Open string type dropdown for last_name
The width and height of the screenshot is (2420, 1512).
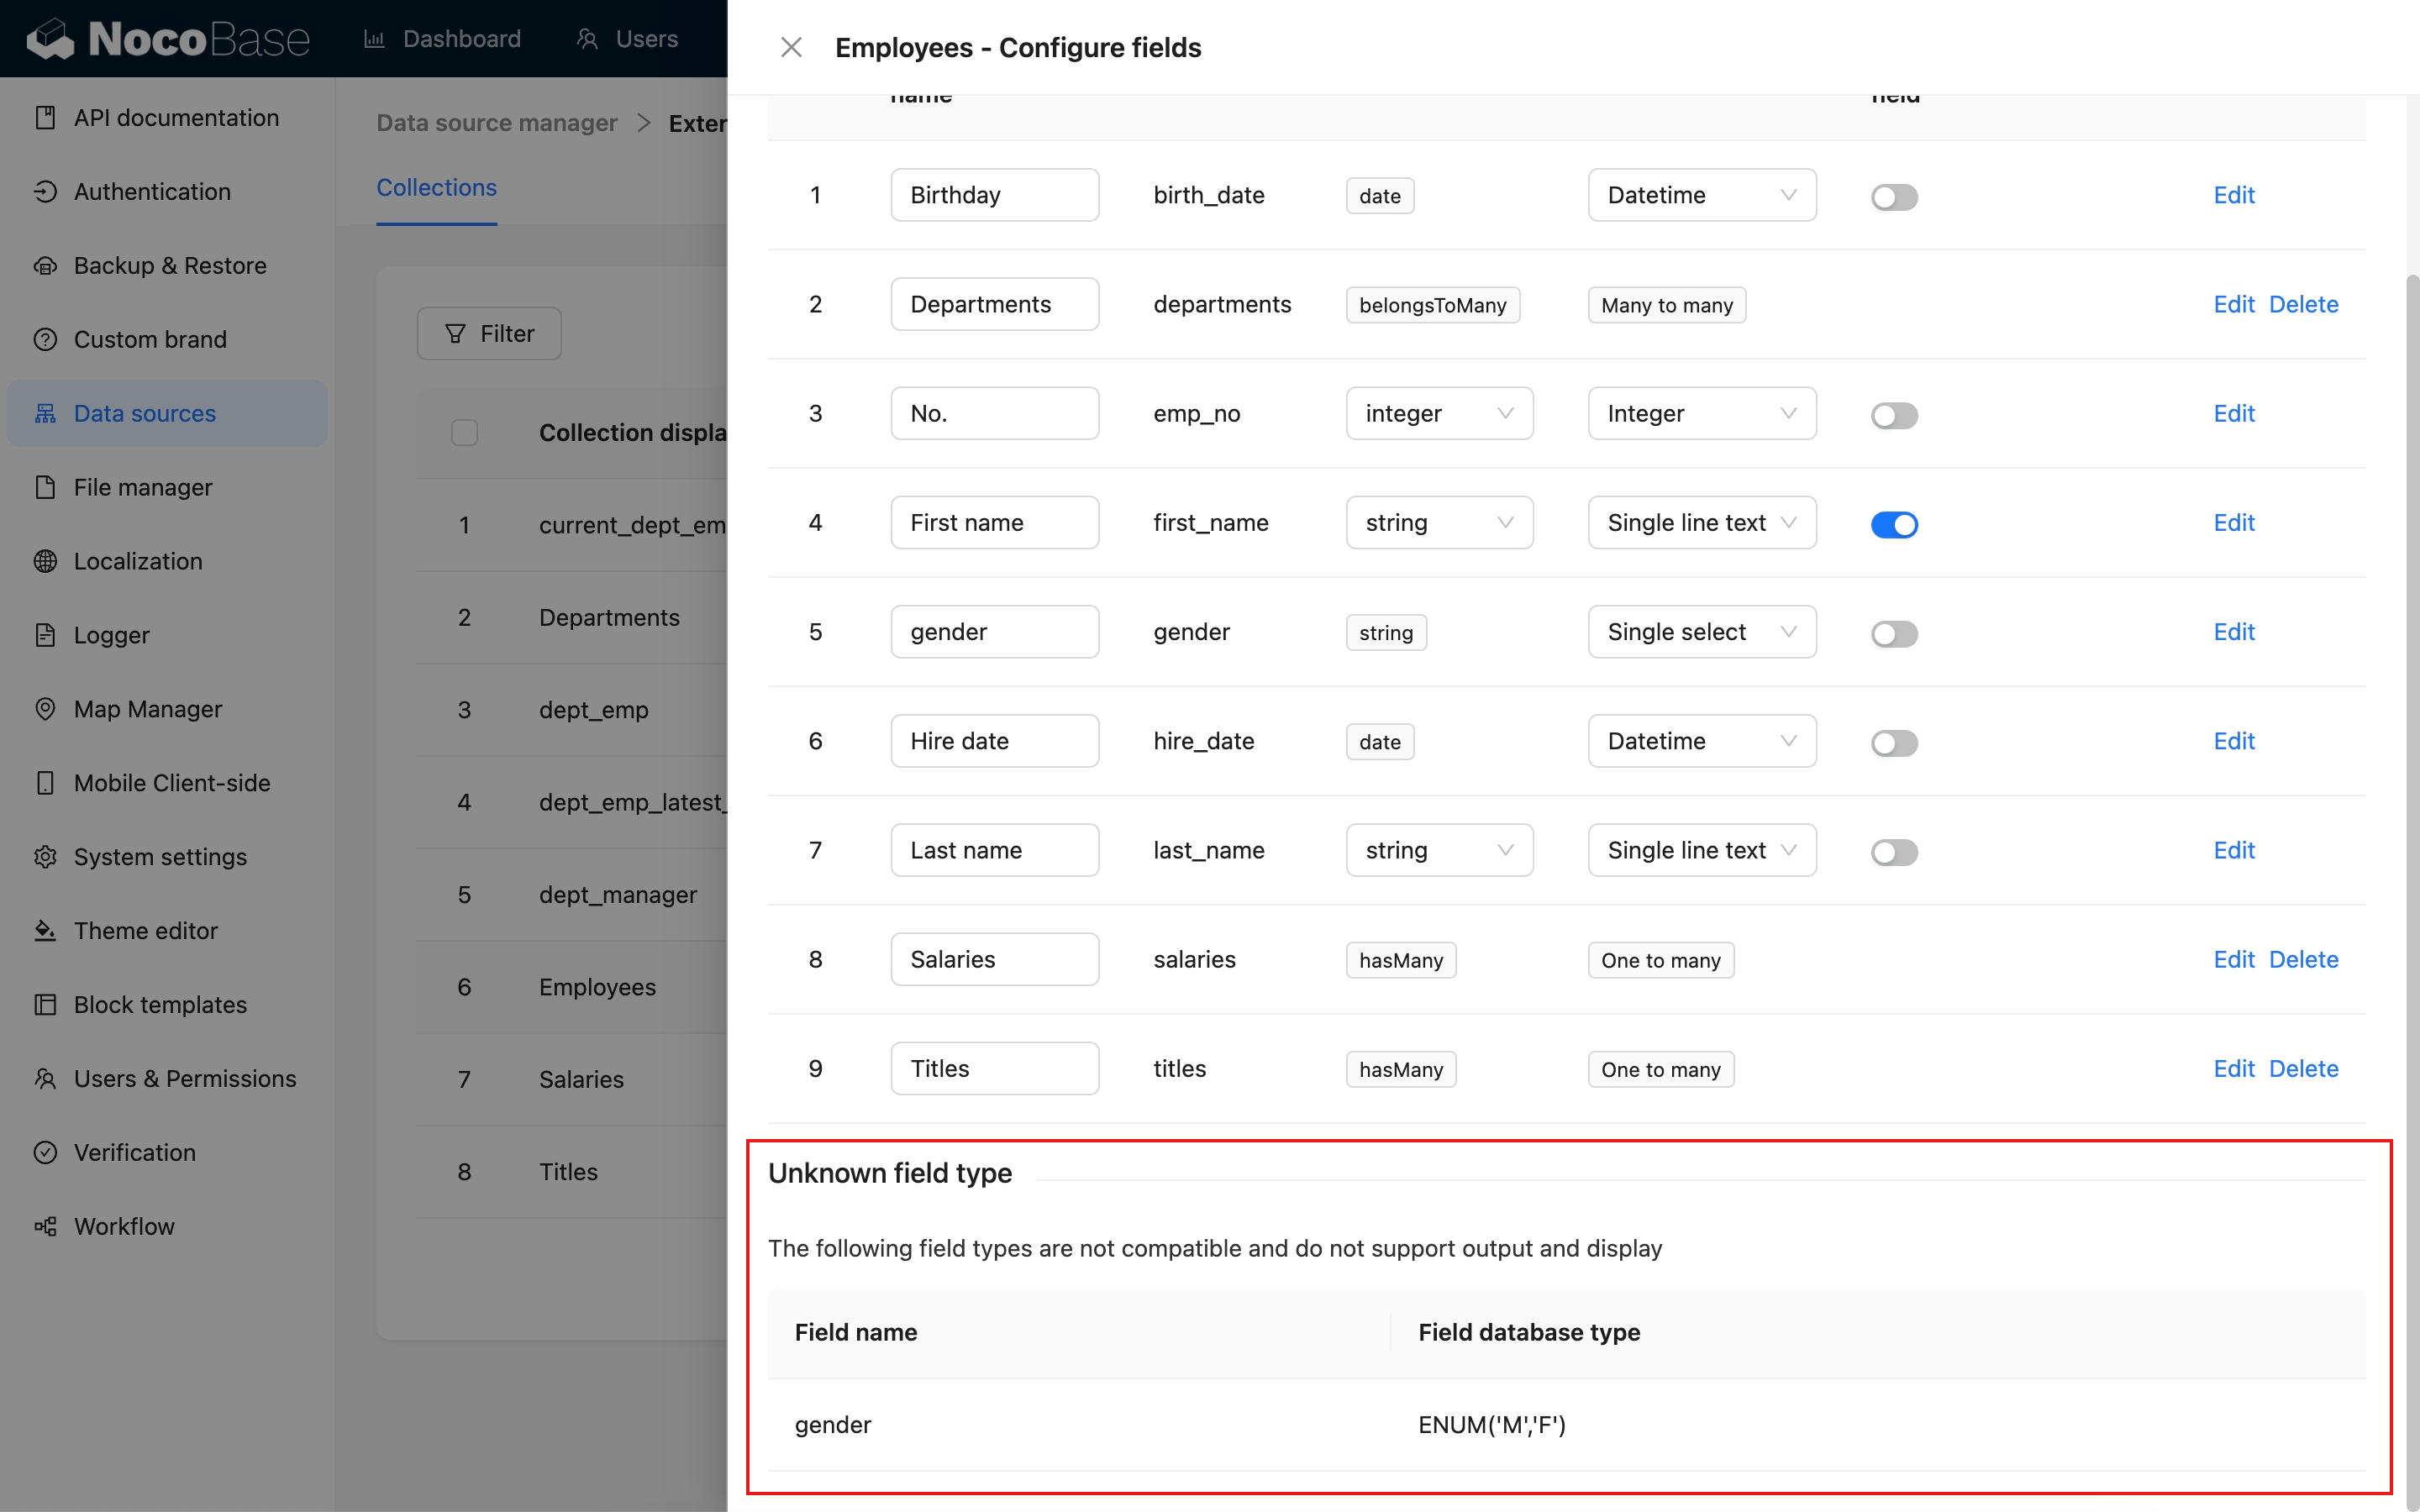click(1439, 850)
